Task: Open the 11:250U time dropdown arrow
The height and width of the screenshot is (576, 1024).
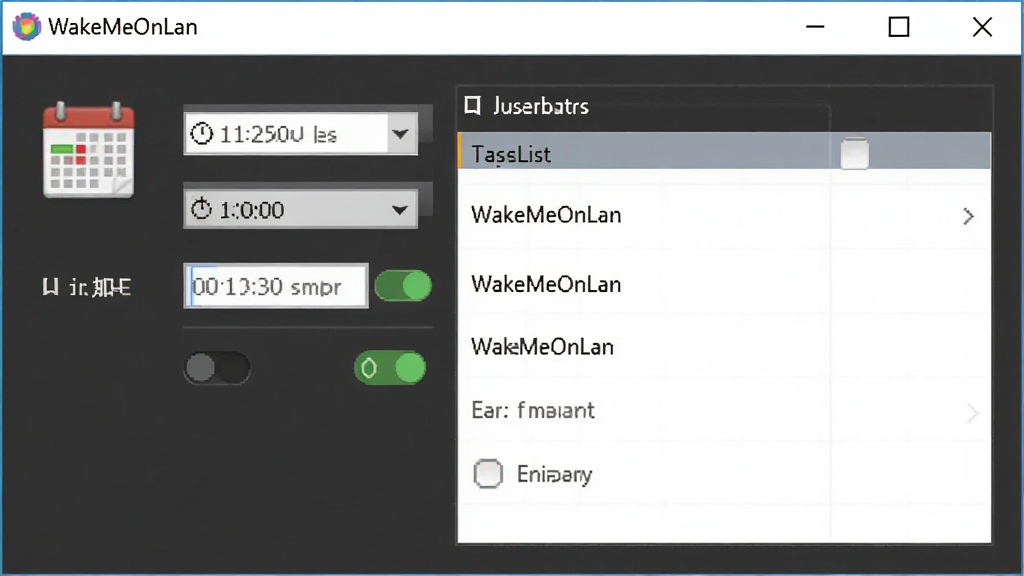Action: click(400, 134)
